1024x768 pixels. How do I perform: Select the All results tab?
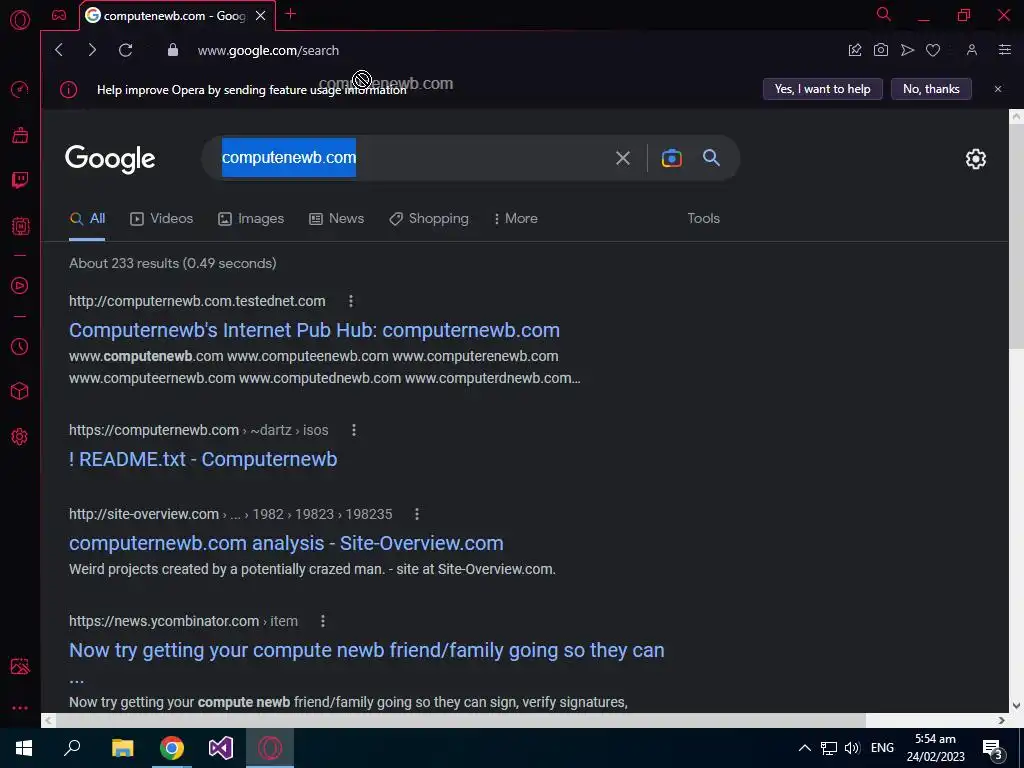click(88, 219)
